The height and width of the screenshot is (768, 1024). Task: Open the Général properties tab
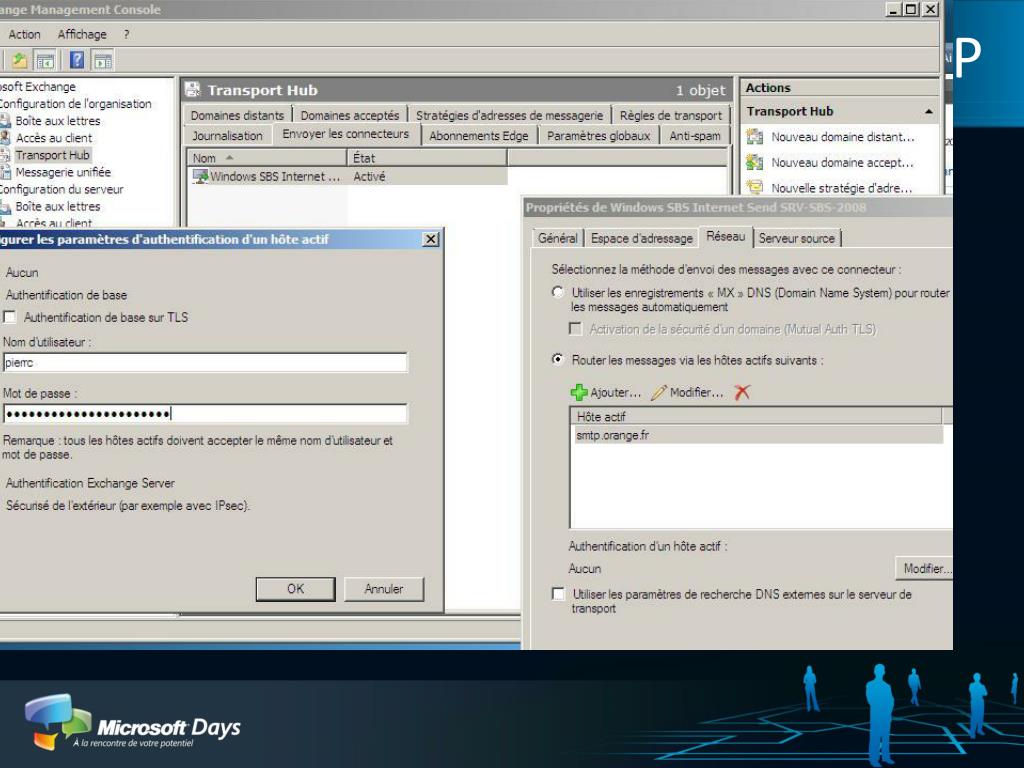click(x=558, y=238)
